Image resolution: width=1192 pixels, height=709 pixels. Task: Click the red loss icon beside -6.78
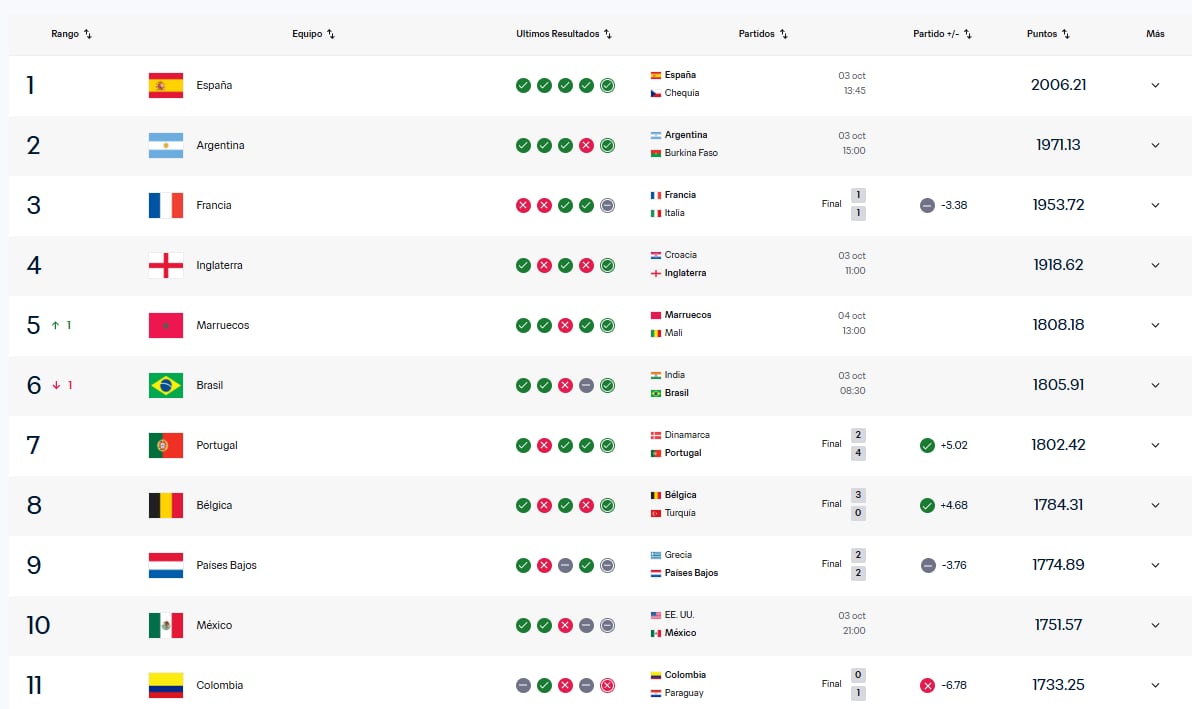927,685
